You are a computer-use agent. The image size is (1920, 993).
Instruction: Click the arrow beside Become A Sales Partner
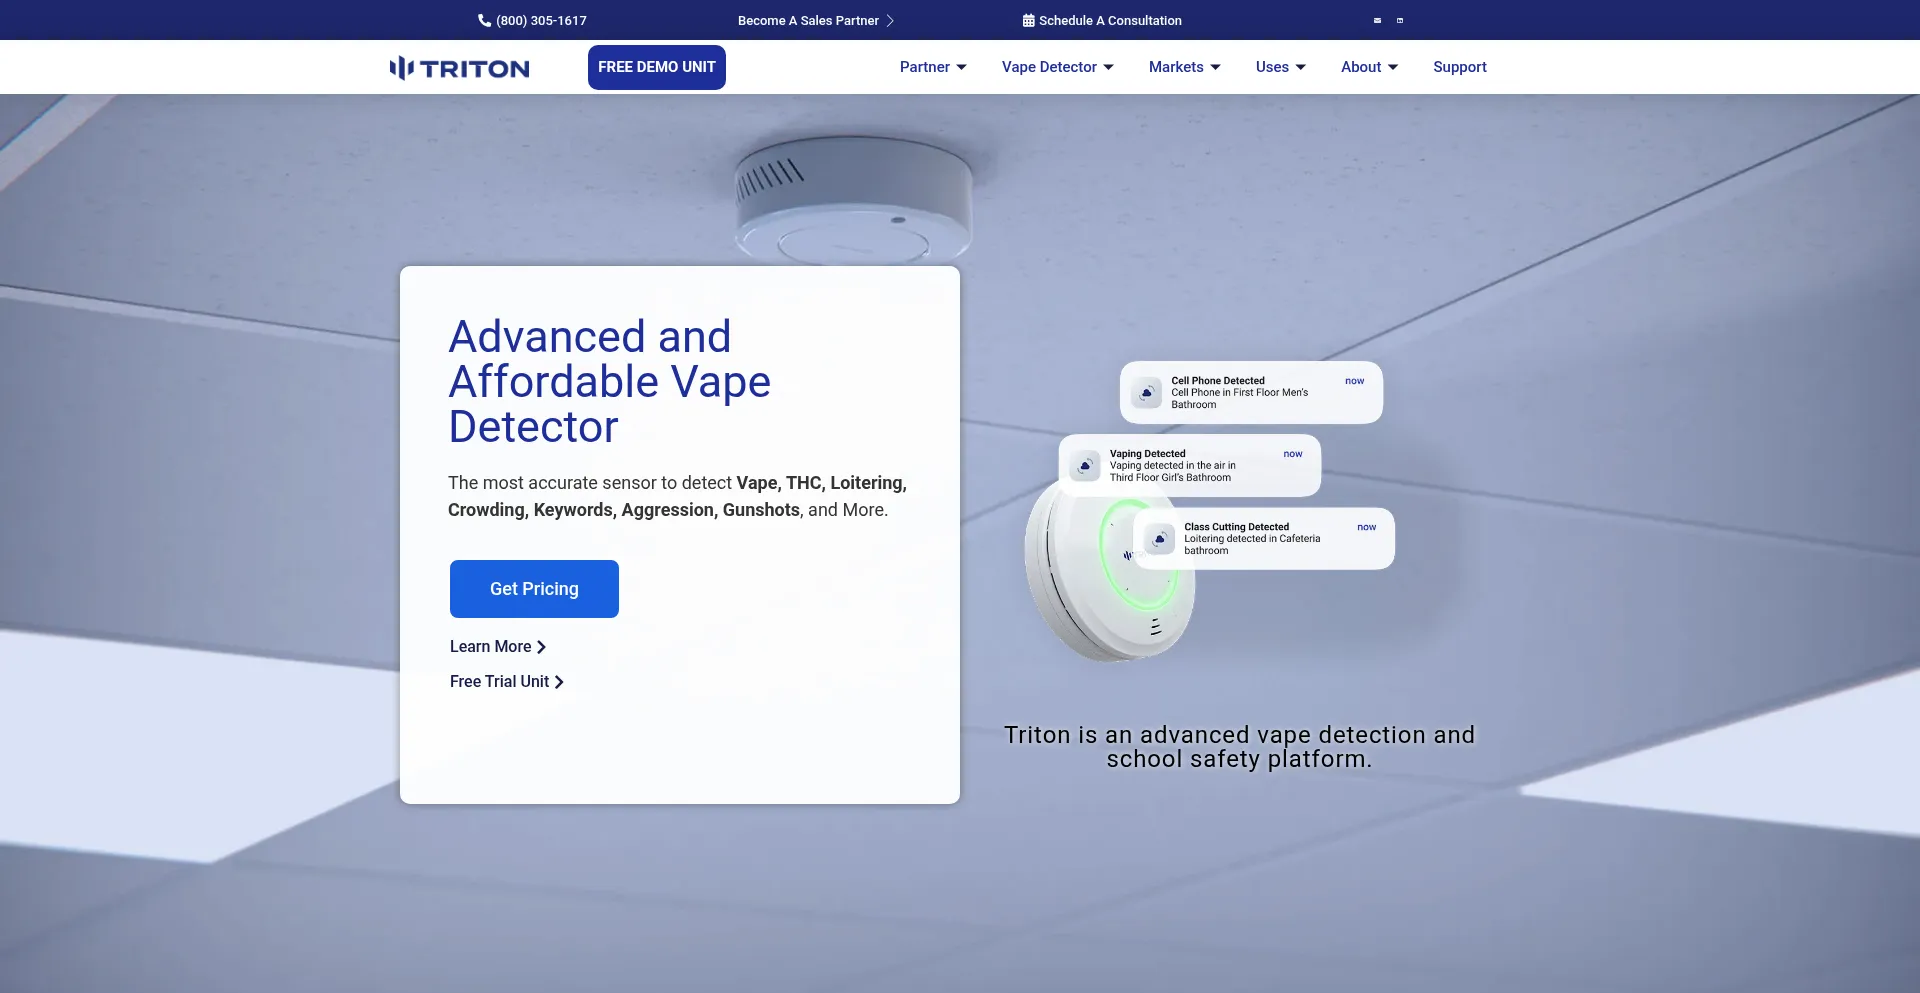coord(890,20)
